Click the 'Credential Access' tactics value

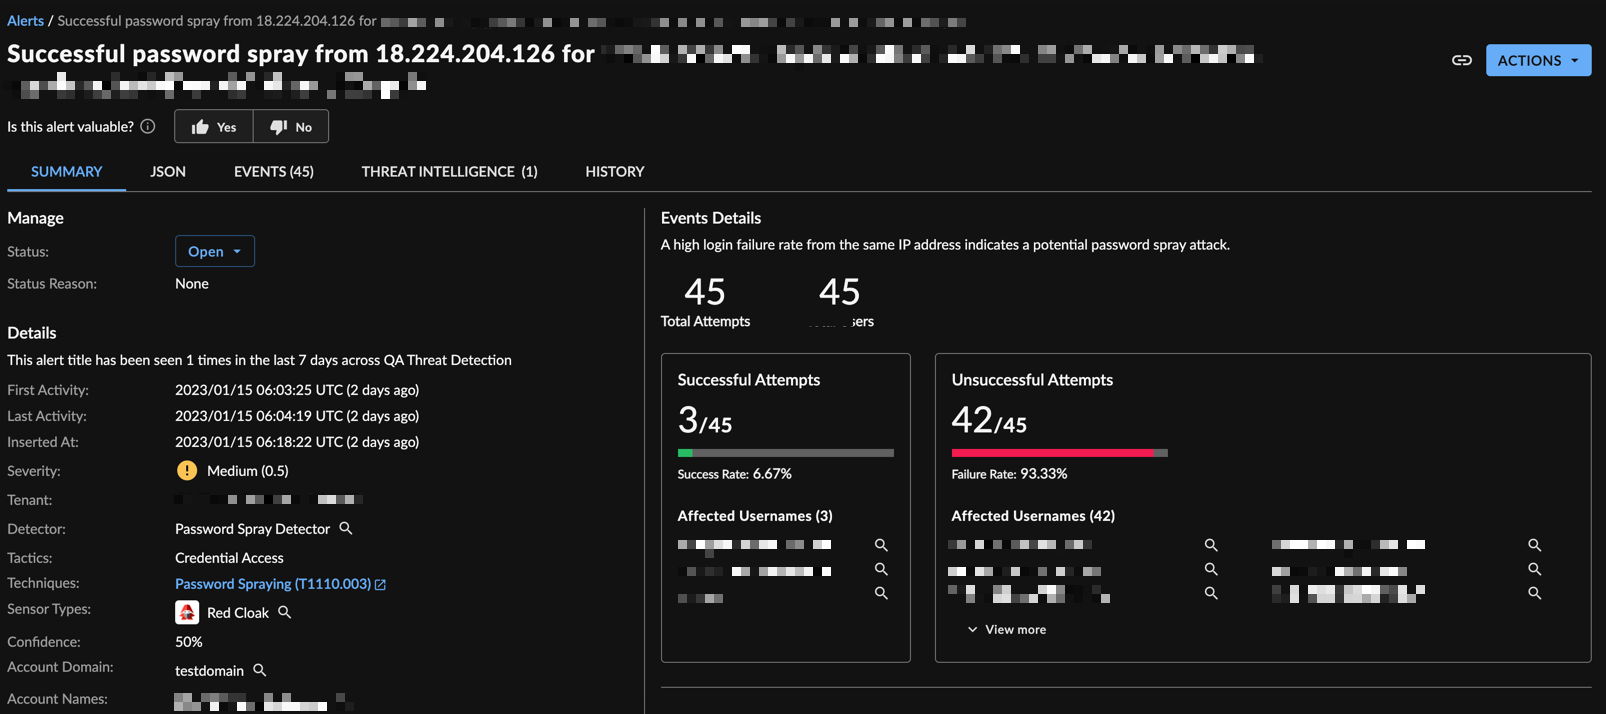click(229, 558)
